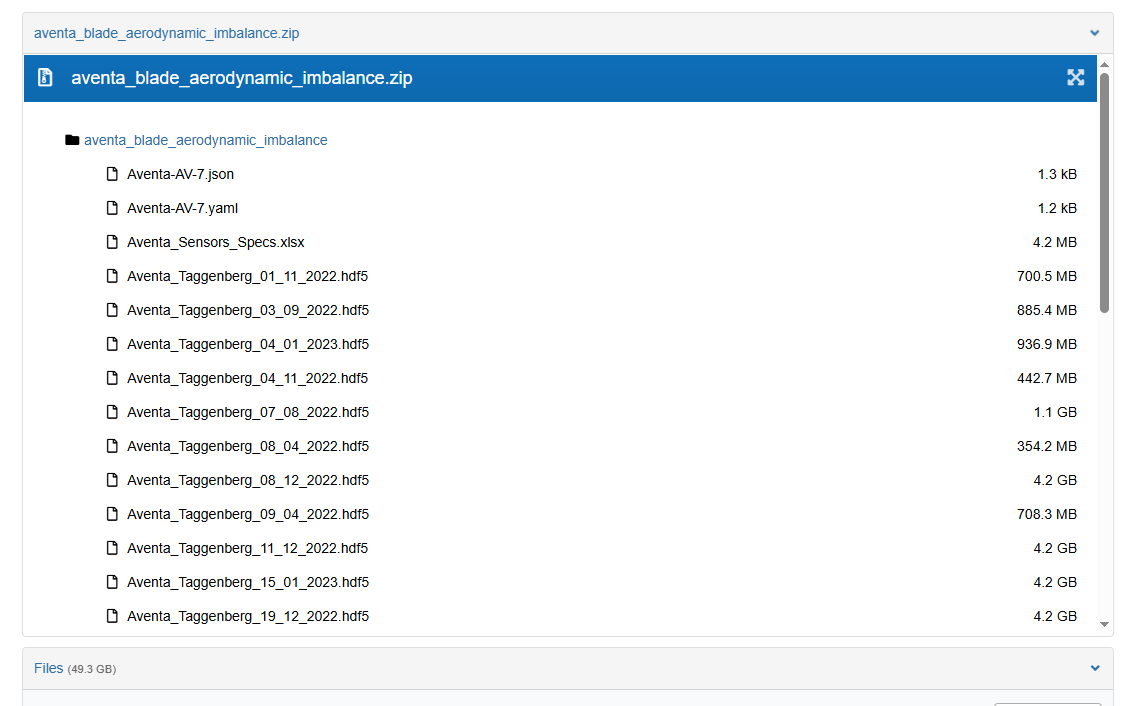Viewport: 1129px width, 706px height.
Task: Click the 1.2 kB size value
Action: (x=1057, y=208)
